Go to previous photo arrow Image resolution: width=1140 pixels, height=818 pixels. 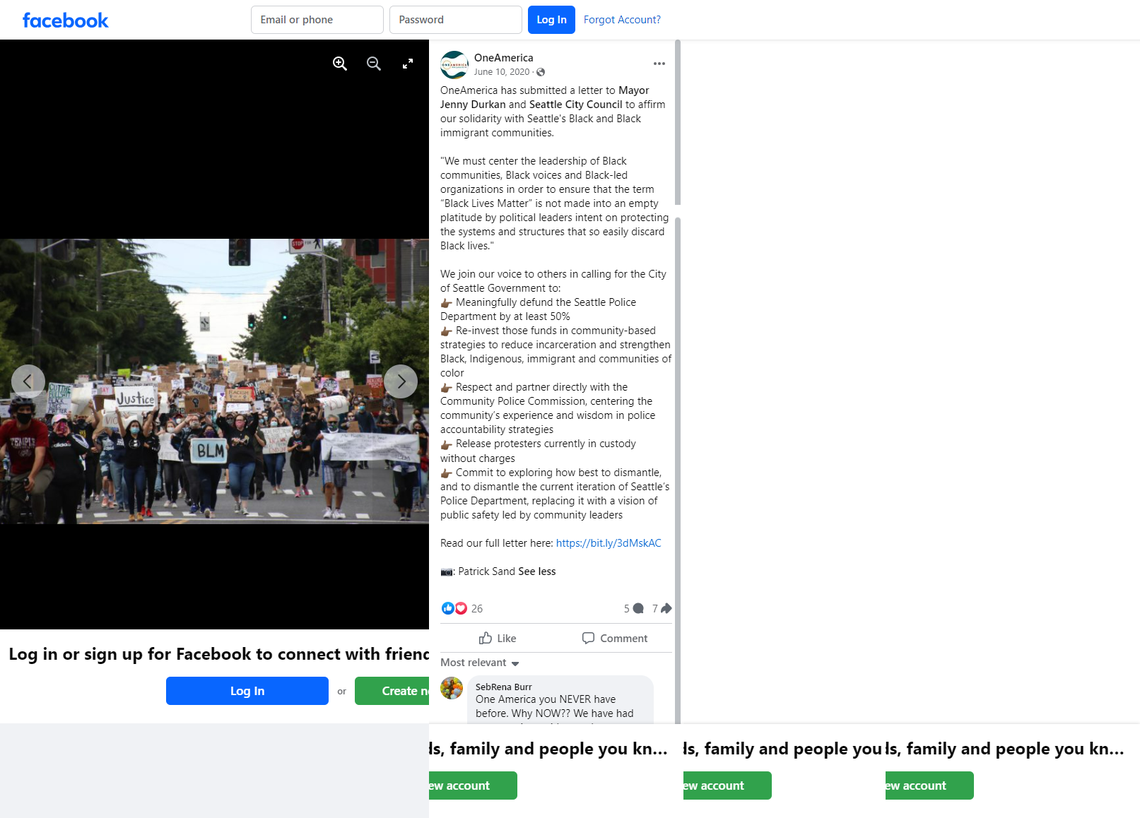click(x=28, y=381)
